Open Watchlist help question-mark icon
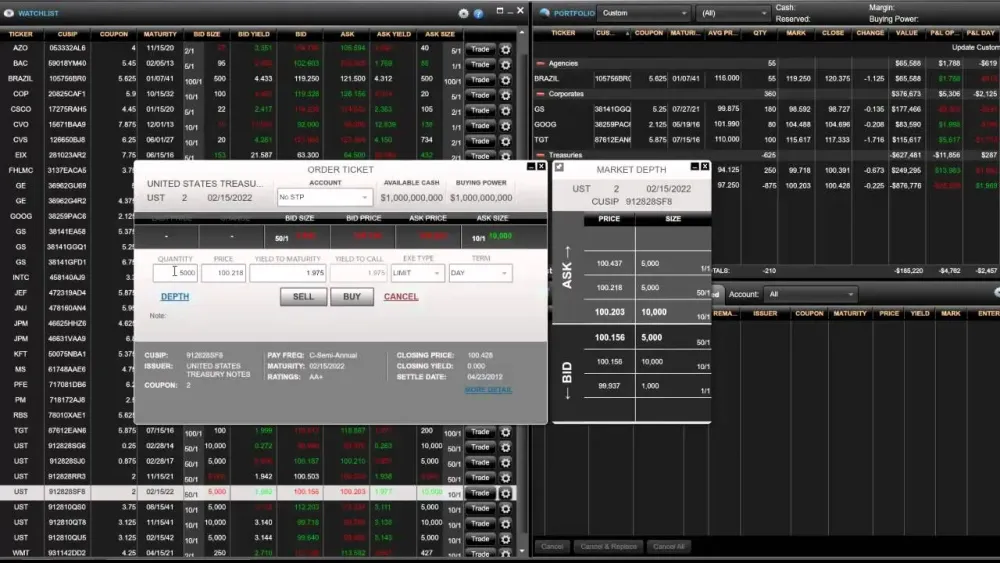Screen dimensions: 1000x563 point(478,13)
